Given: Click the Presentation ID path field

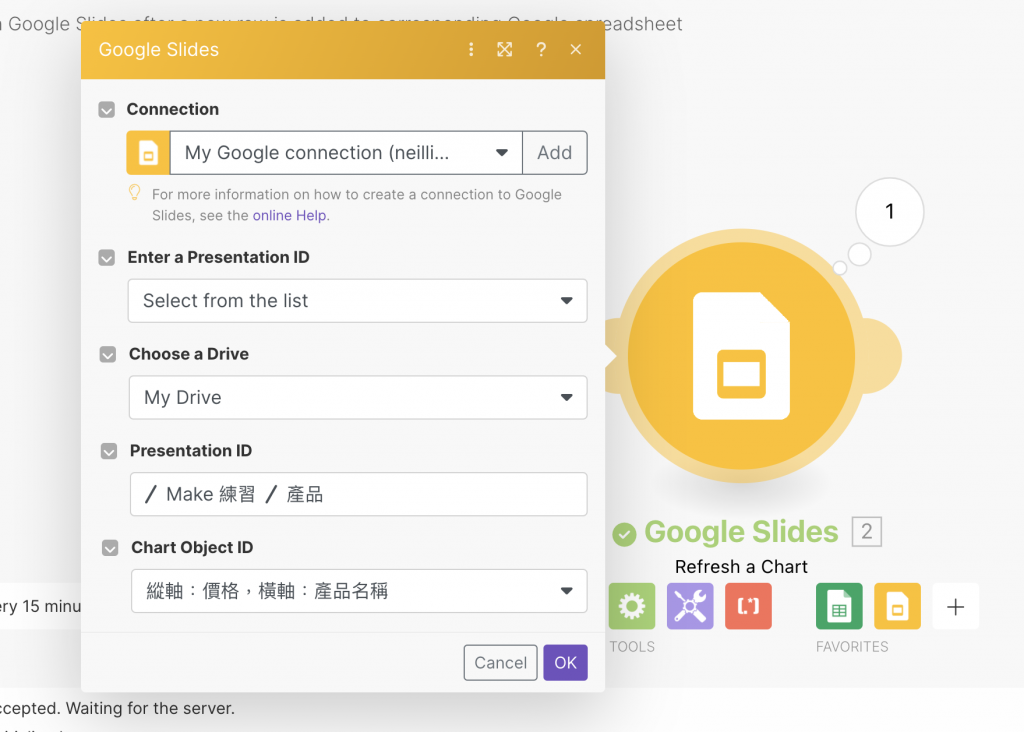Looking at the screenshot, I should 359,494.
